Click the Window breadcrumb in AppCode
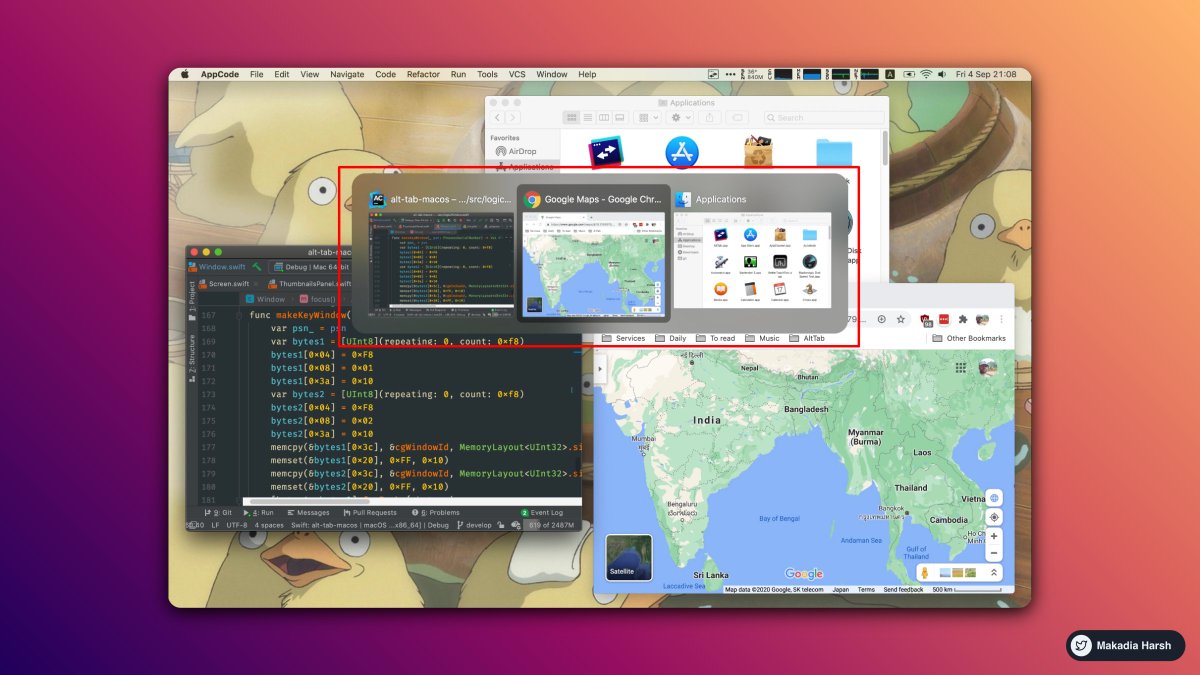 point(265,299)
